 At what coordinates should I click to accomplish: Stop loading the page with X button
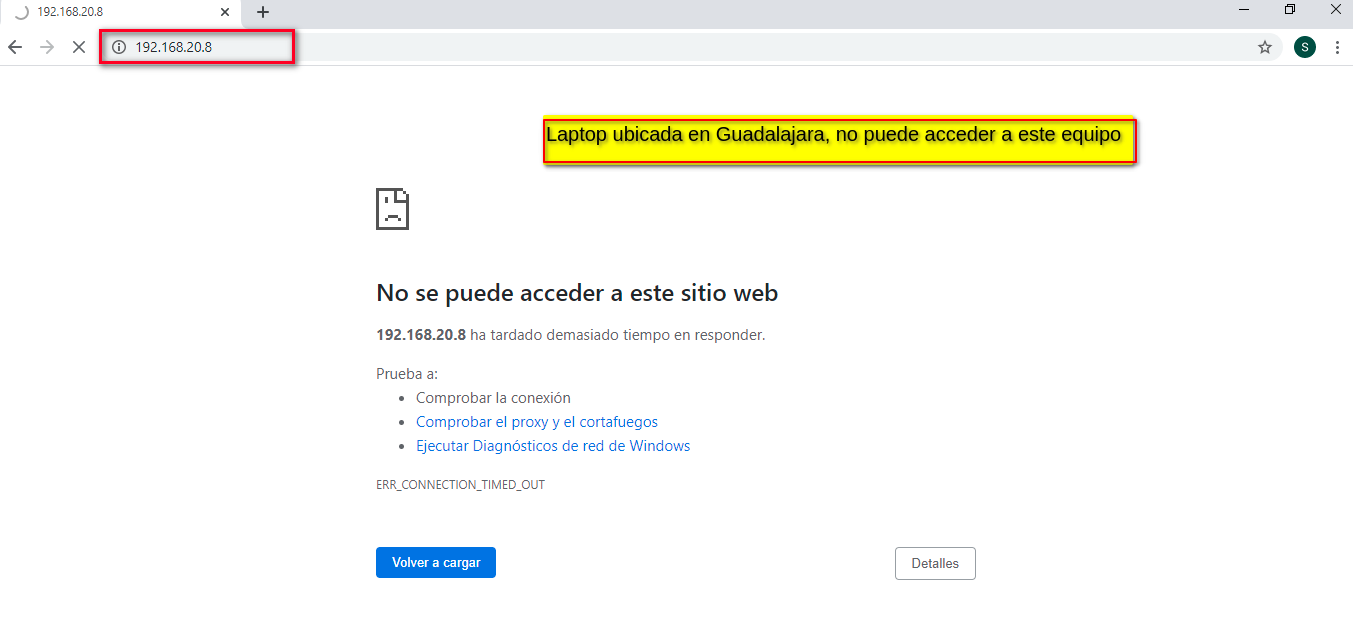click(x=79, y=47)
